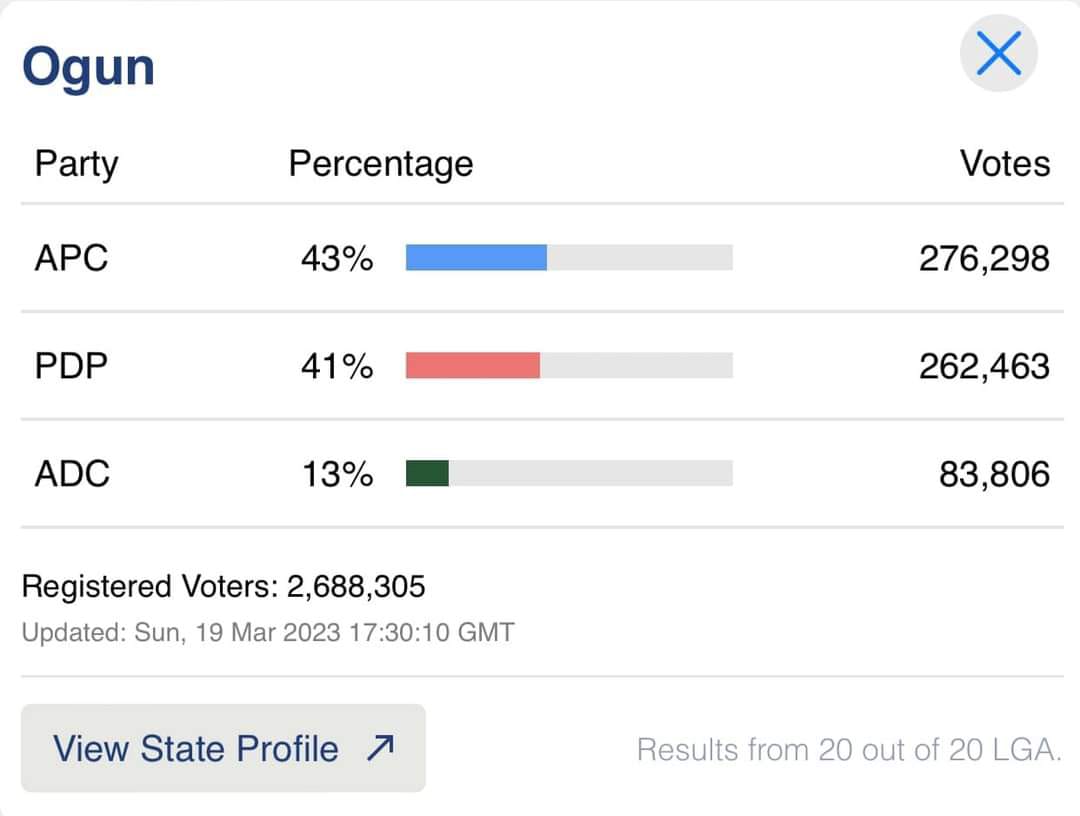Click the green ADC percentage bar
Image resolution: width=1080 pixels, height=816 pixels.
[x=427, y=473]
